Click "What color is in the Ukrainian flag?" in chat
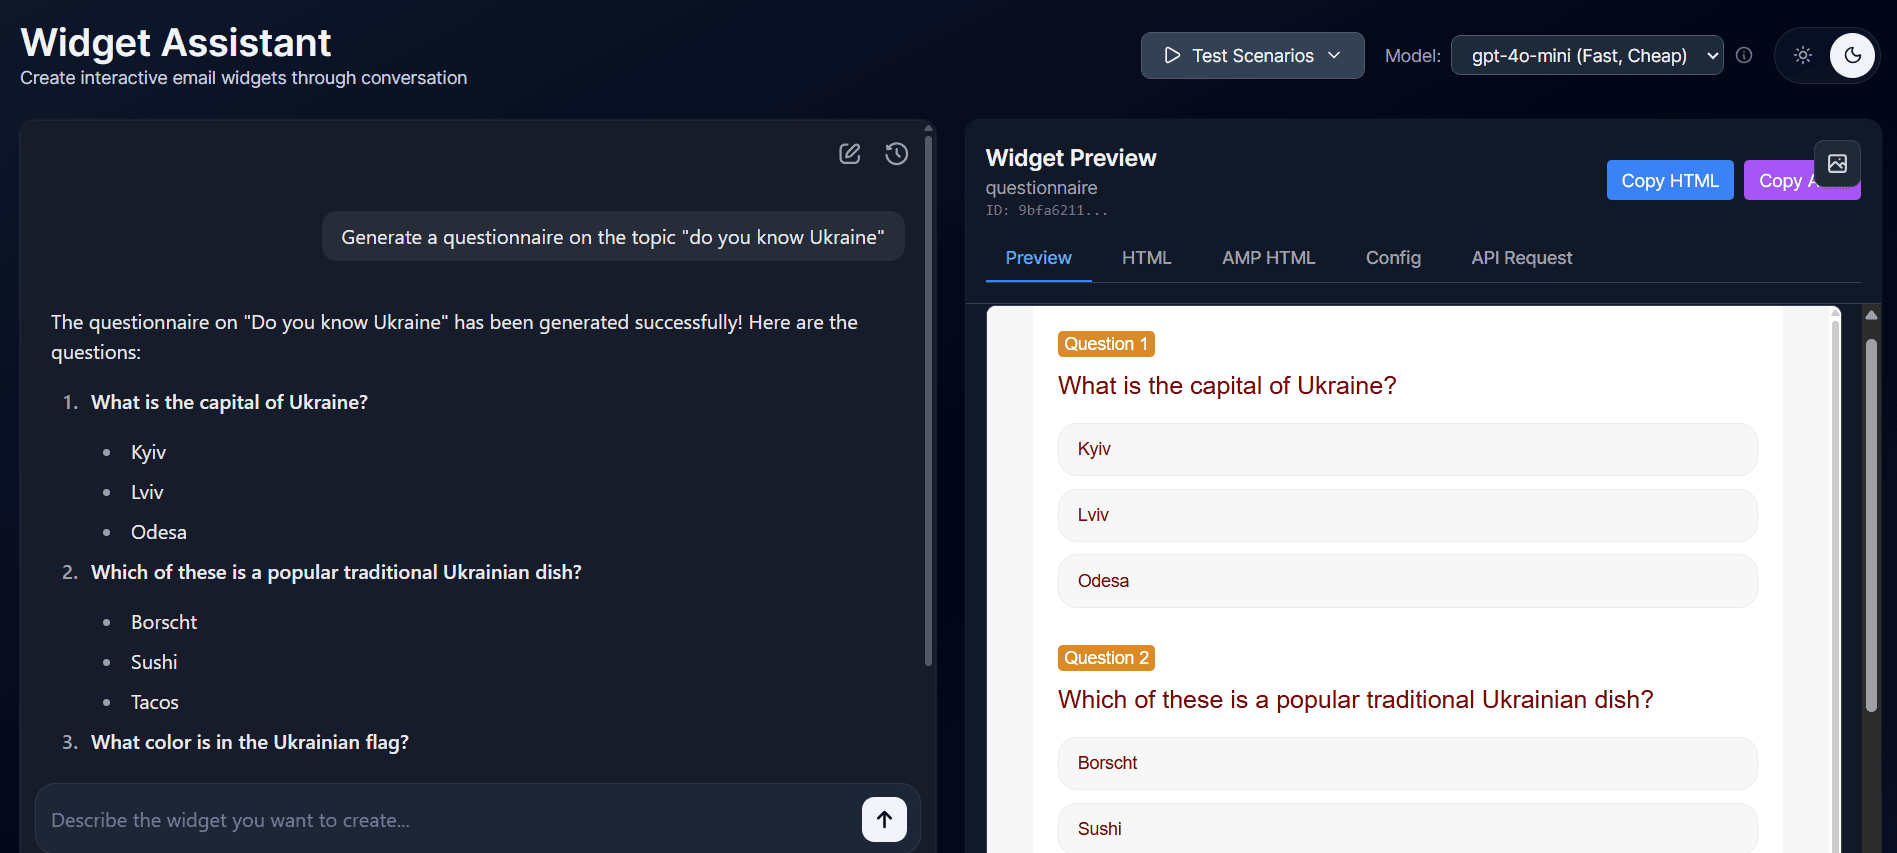Image resolution: width=1897 pixels, height=853 pixels. click(x=250, y=742)
